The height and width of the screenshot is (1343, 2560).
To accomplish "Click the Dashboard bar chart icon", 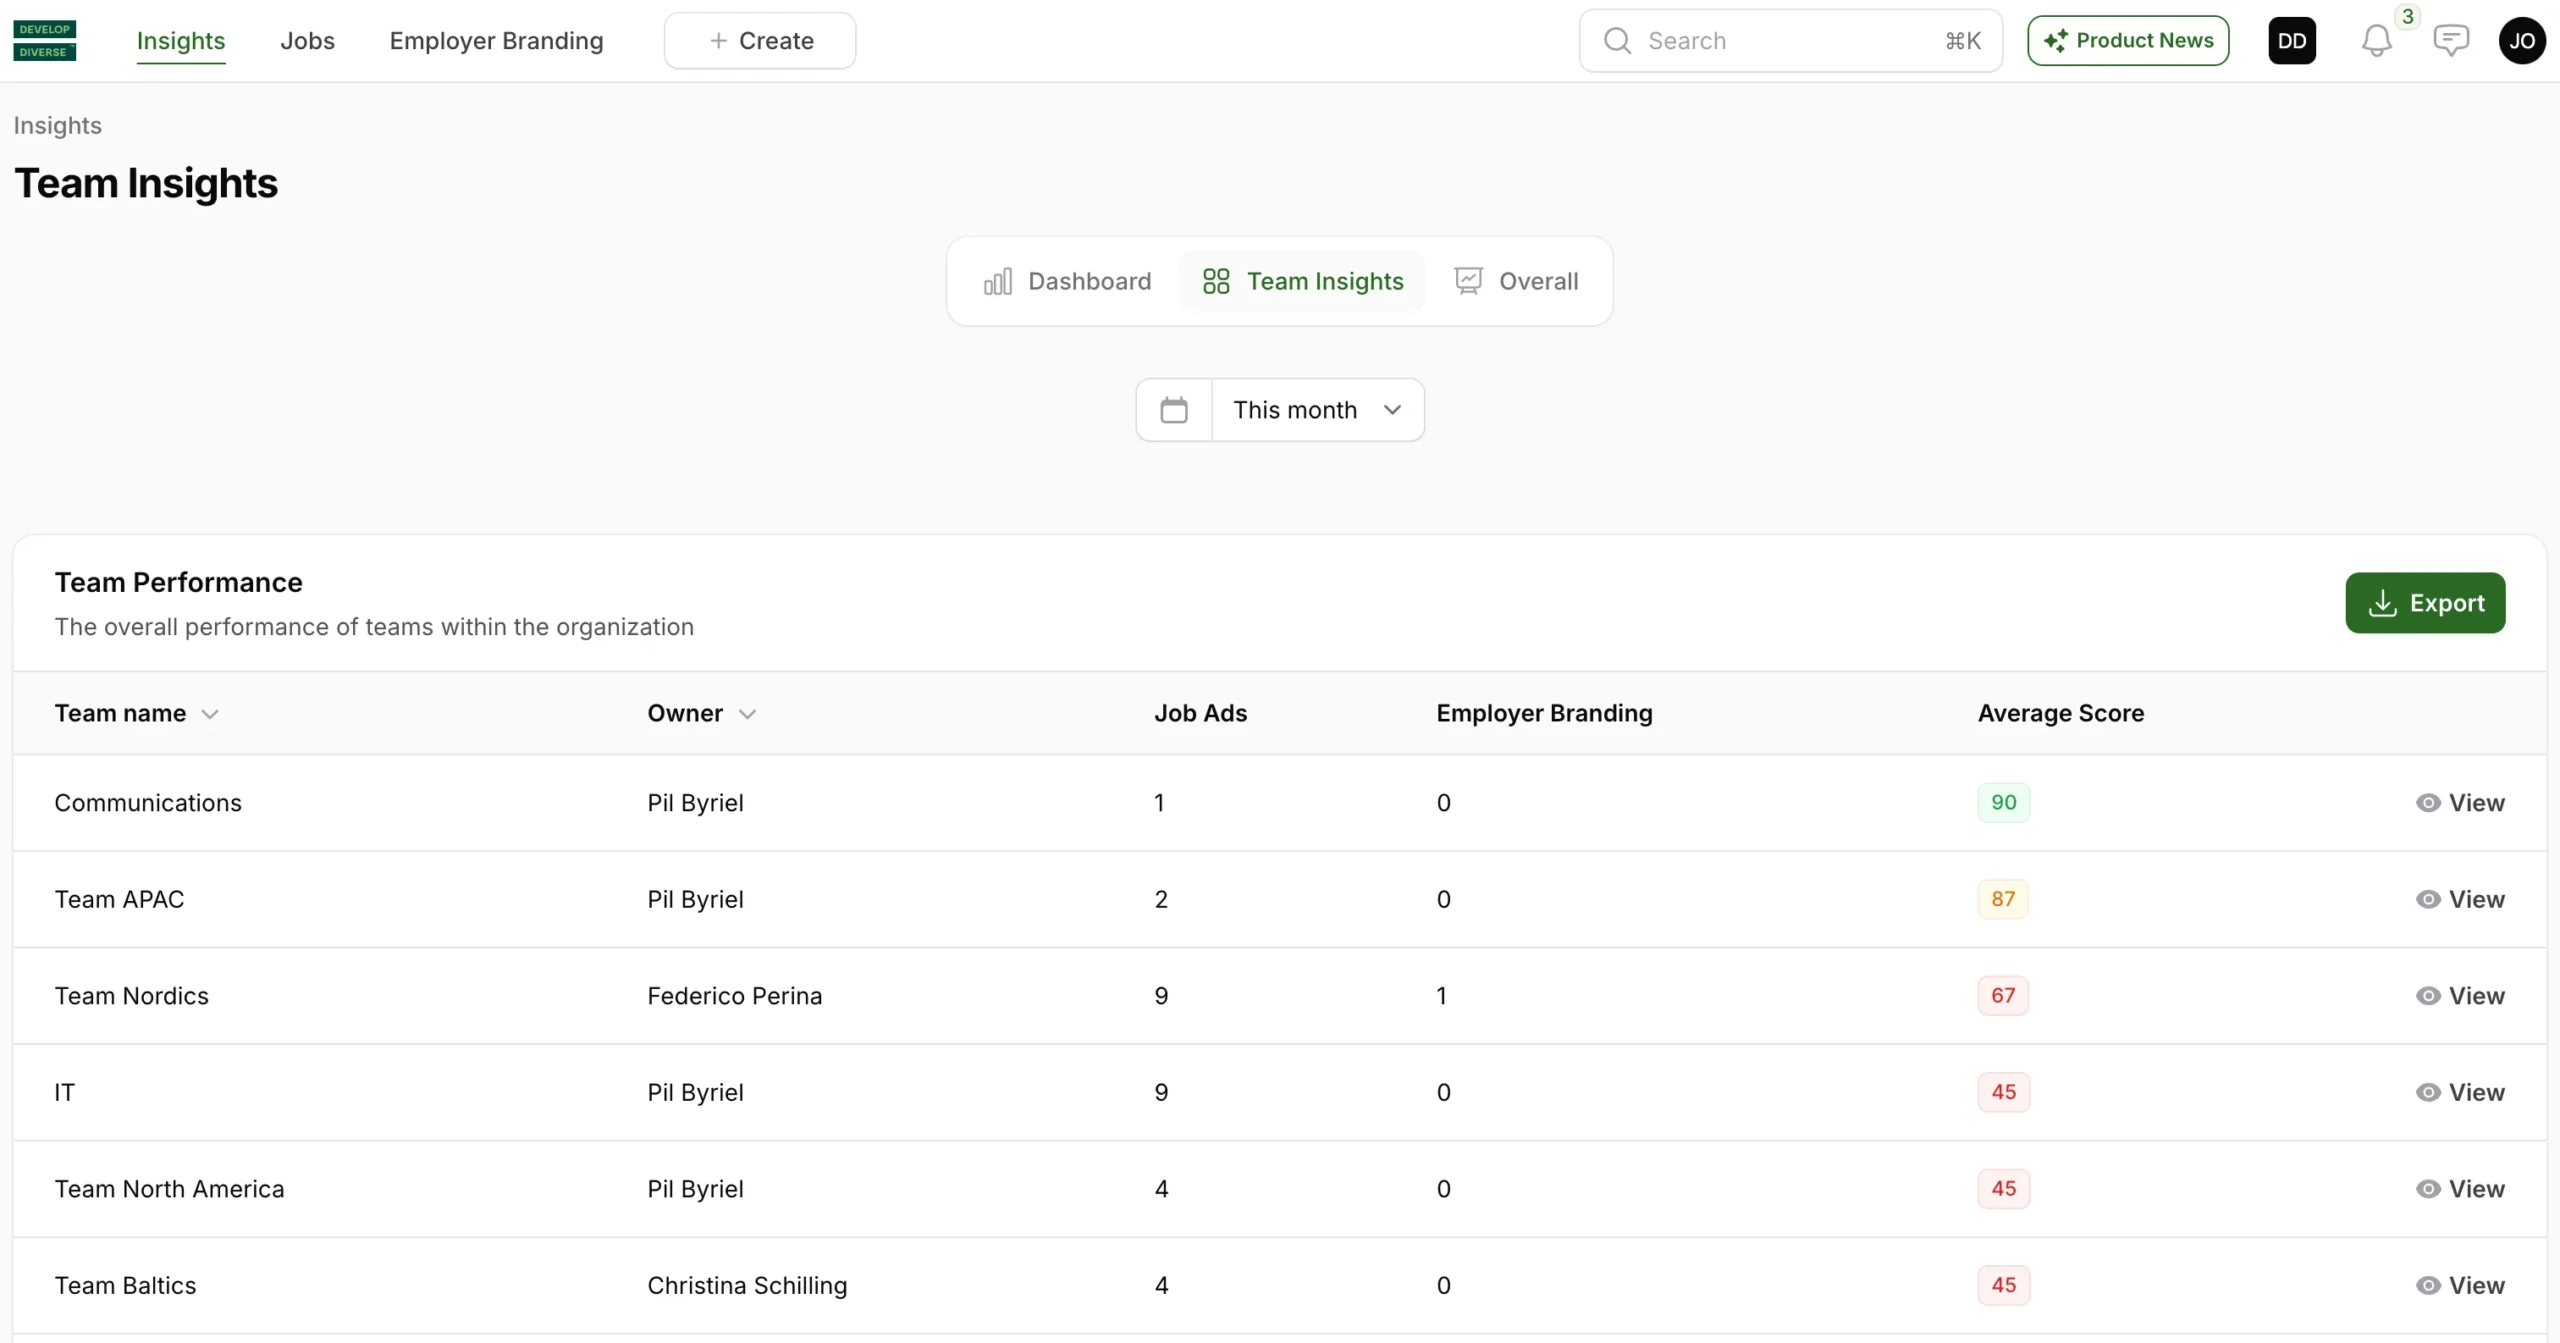I will pos(997,281).
